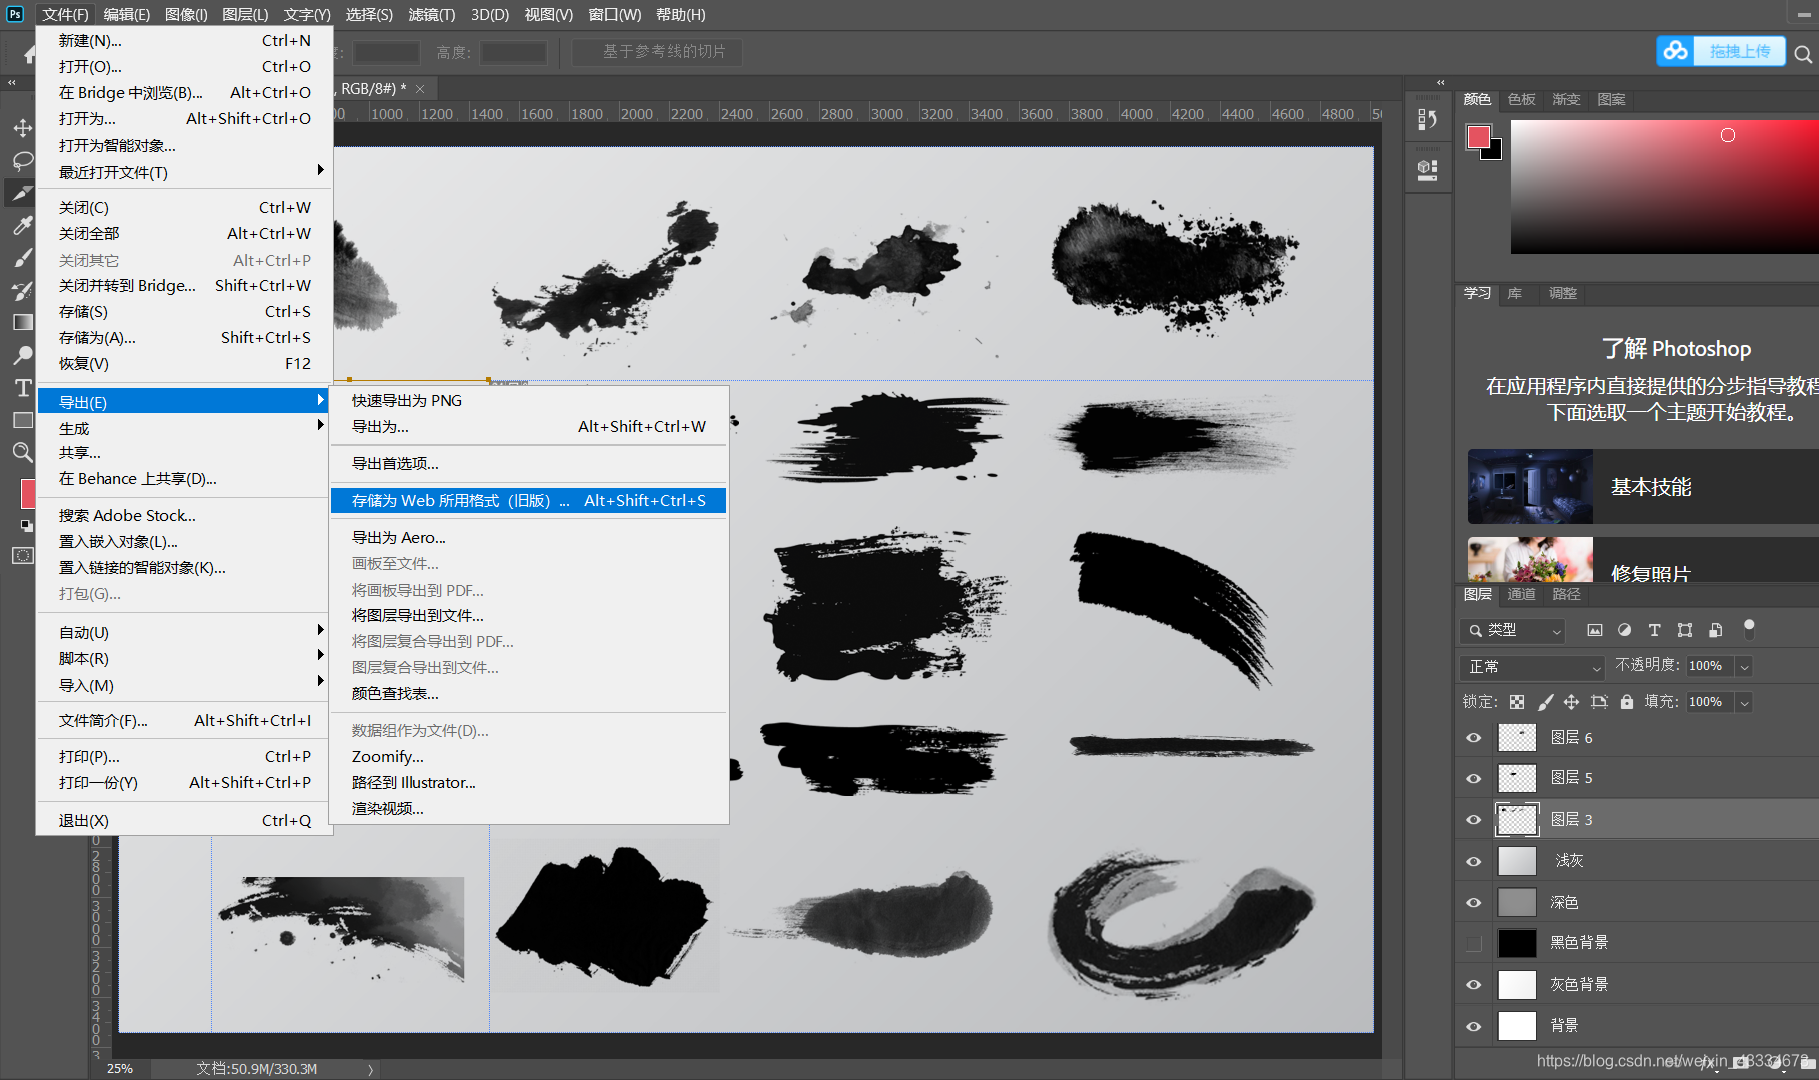Filter layers by pixel layer icon
1819x1080 pixels.
tap(1595, 630)
